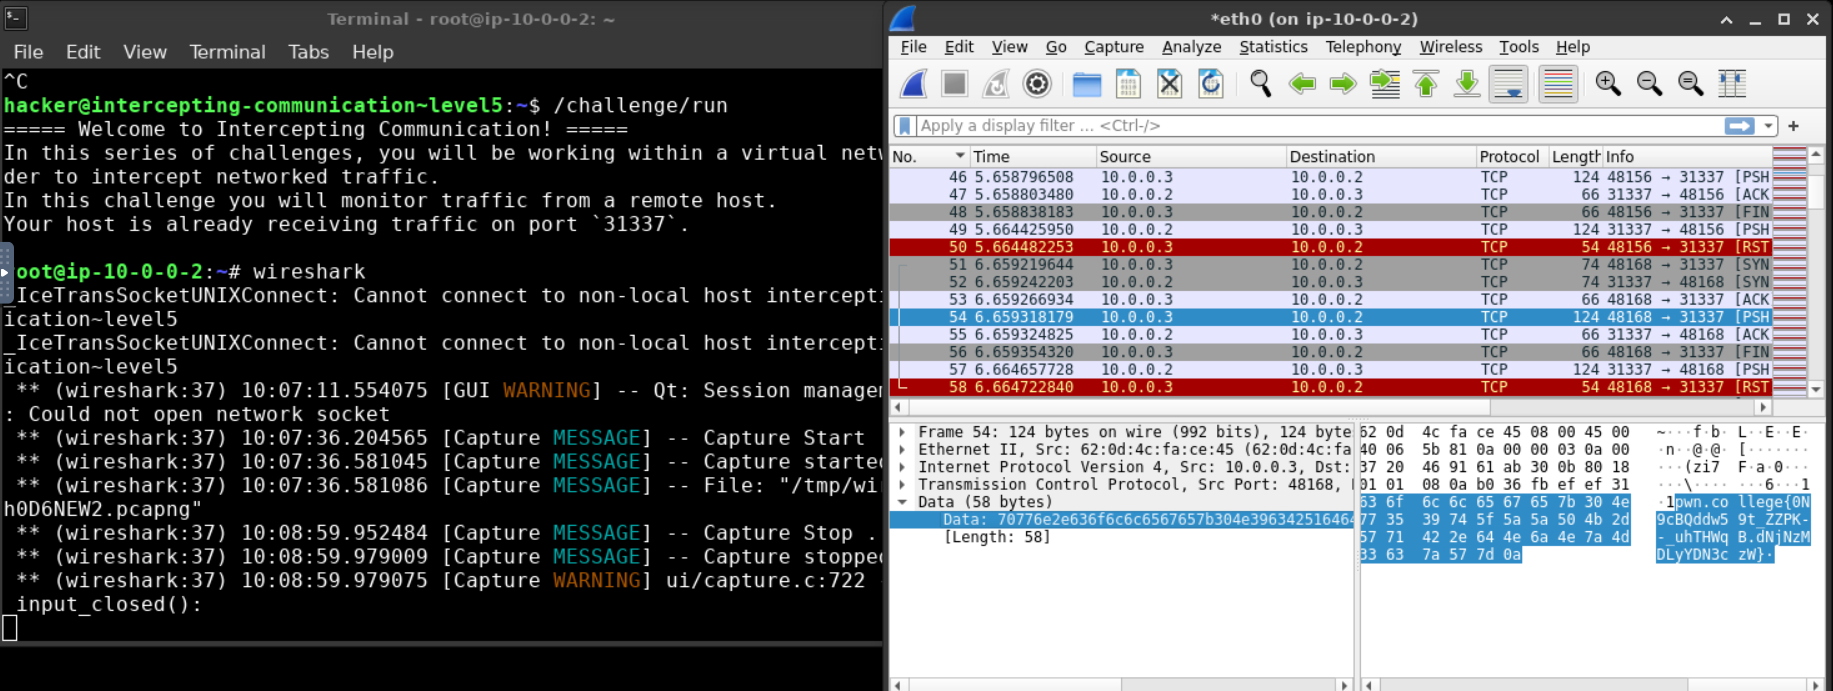Click the stop capture square icon
This screenshot has height=691, width=1833.
(x=955, y=84)
